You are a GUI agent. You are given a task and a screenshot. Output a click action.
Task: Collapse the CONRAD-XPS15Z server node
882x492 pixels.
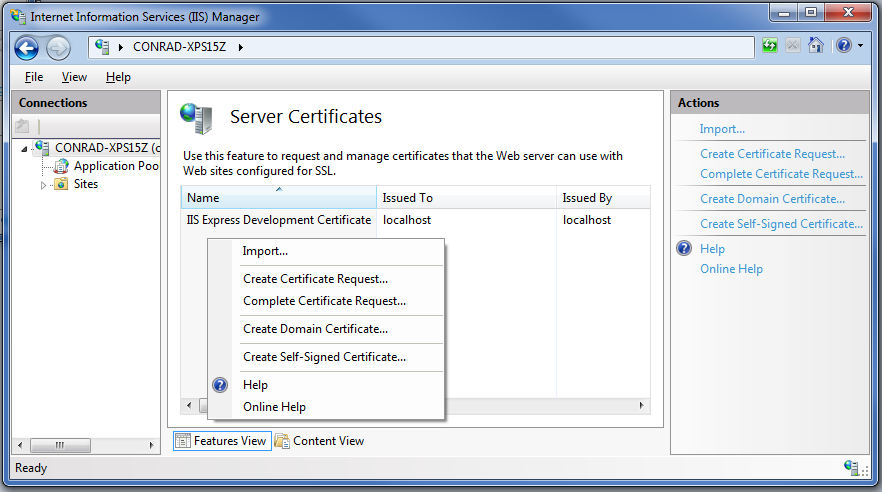24,149
